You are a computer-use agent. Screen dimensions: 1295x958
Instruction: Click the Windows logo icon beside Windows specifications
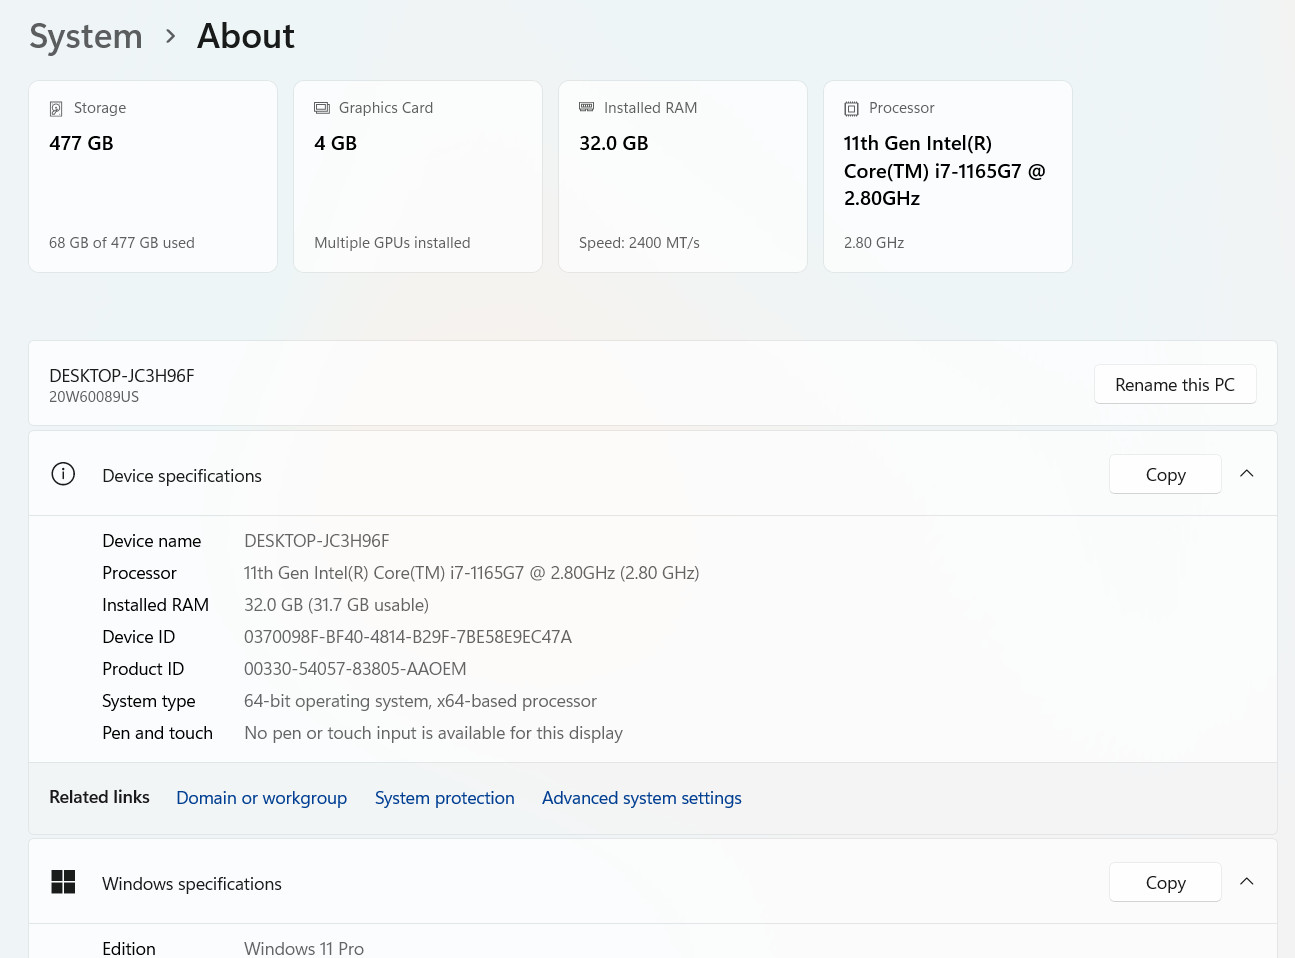[63, 882]
